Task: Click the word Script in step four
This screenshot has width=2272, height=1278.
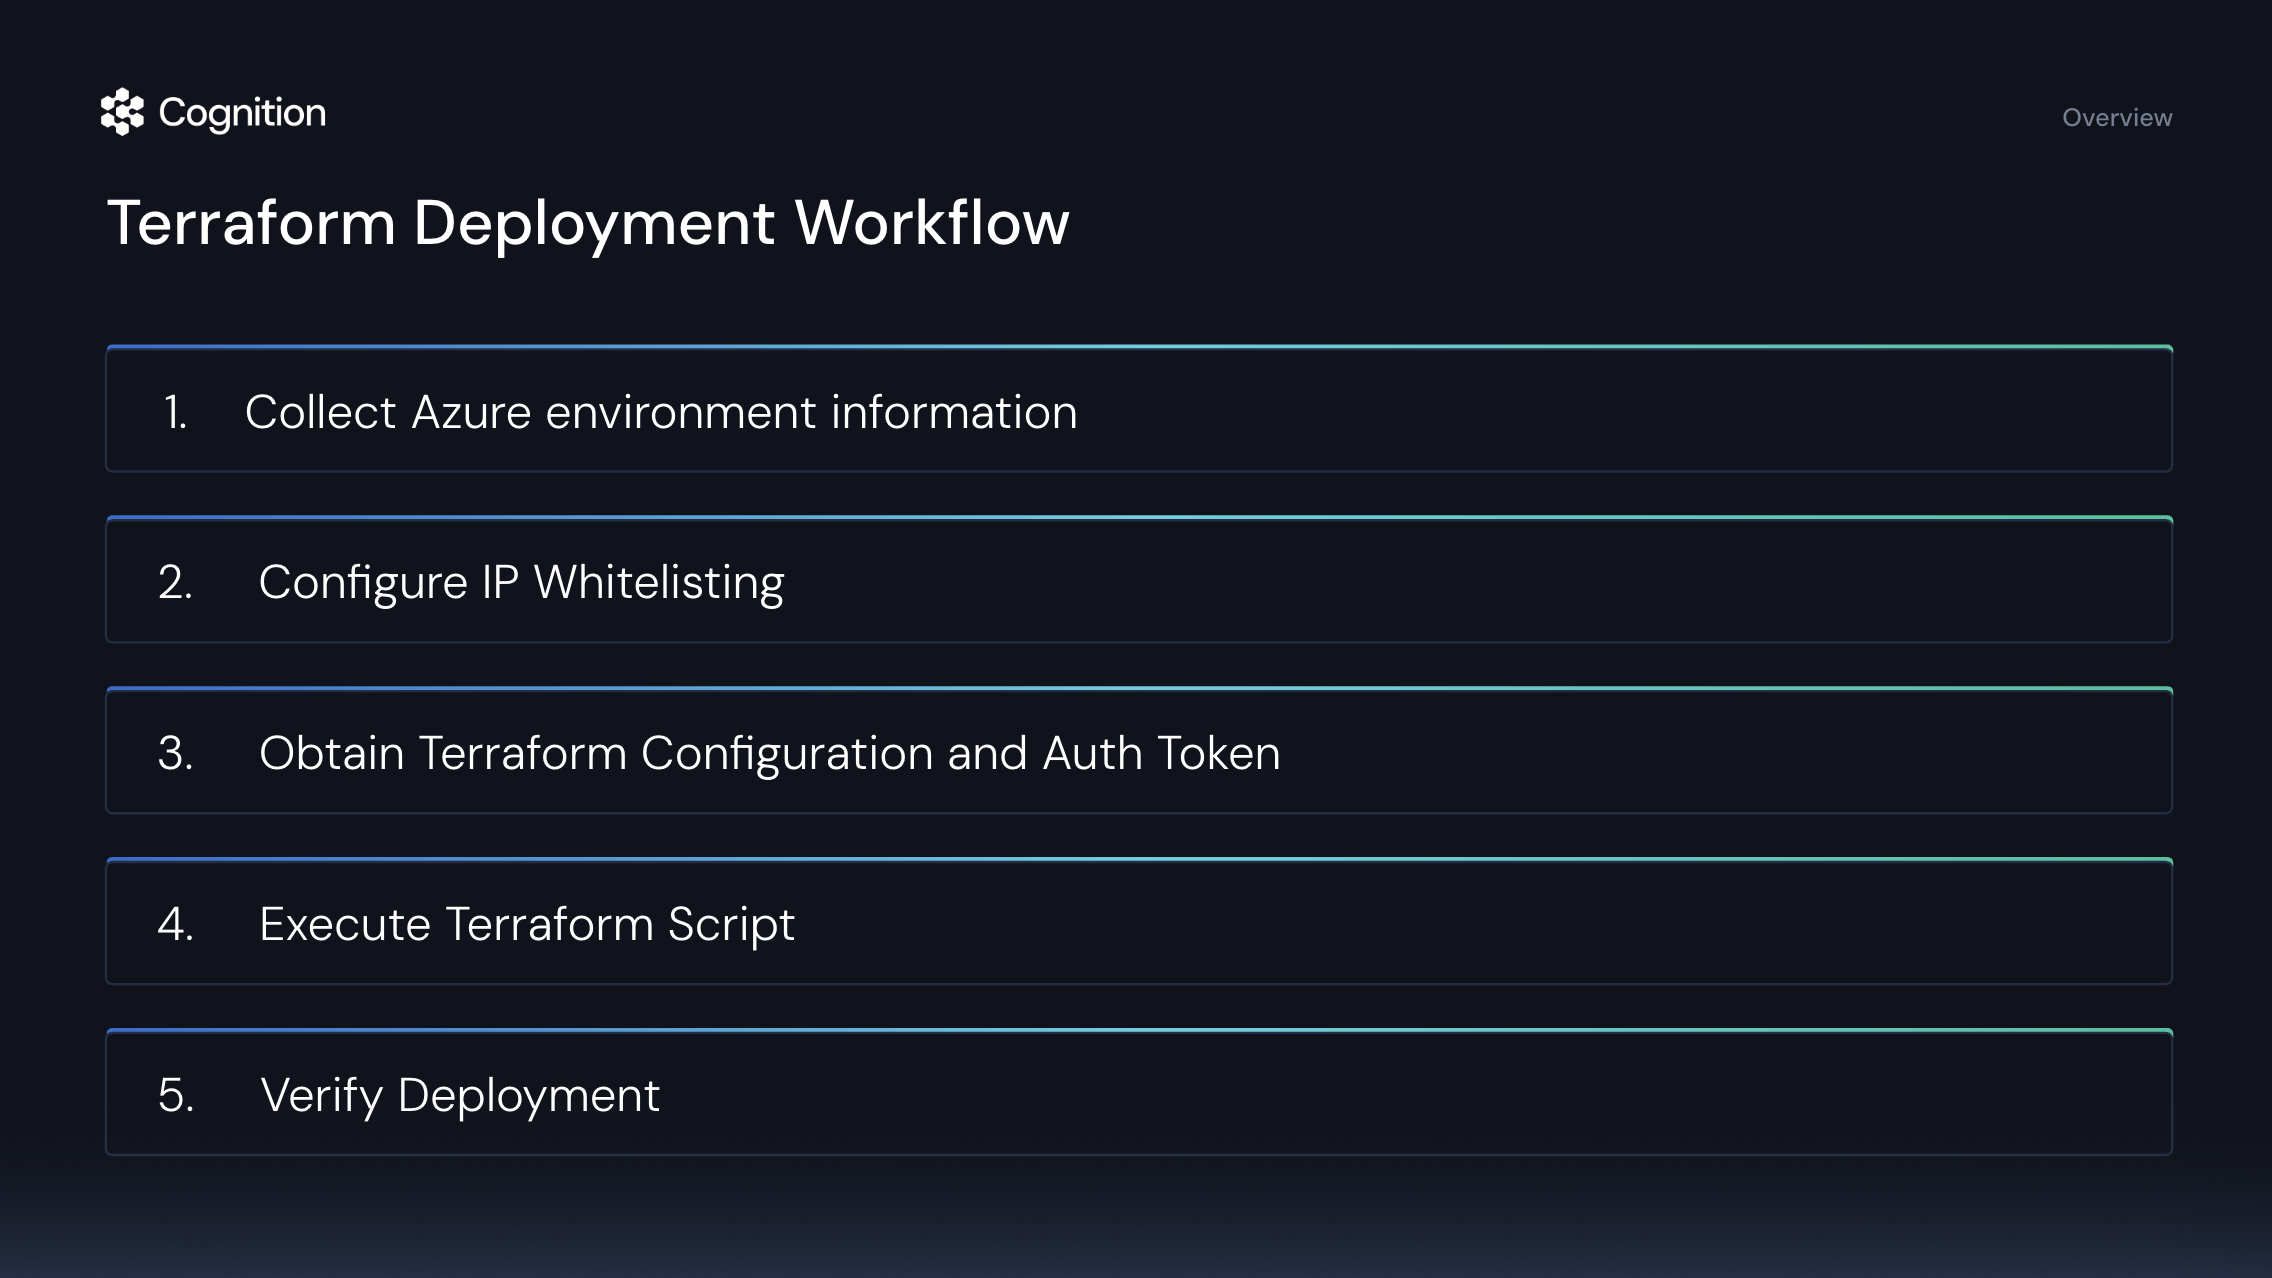Action: pos(730,924)
